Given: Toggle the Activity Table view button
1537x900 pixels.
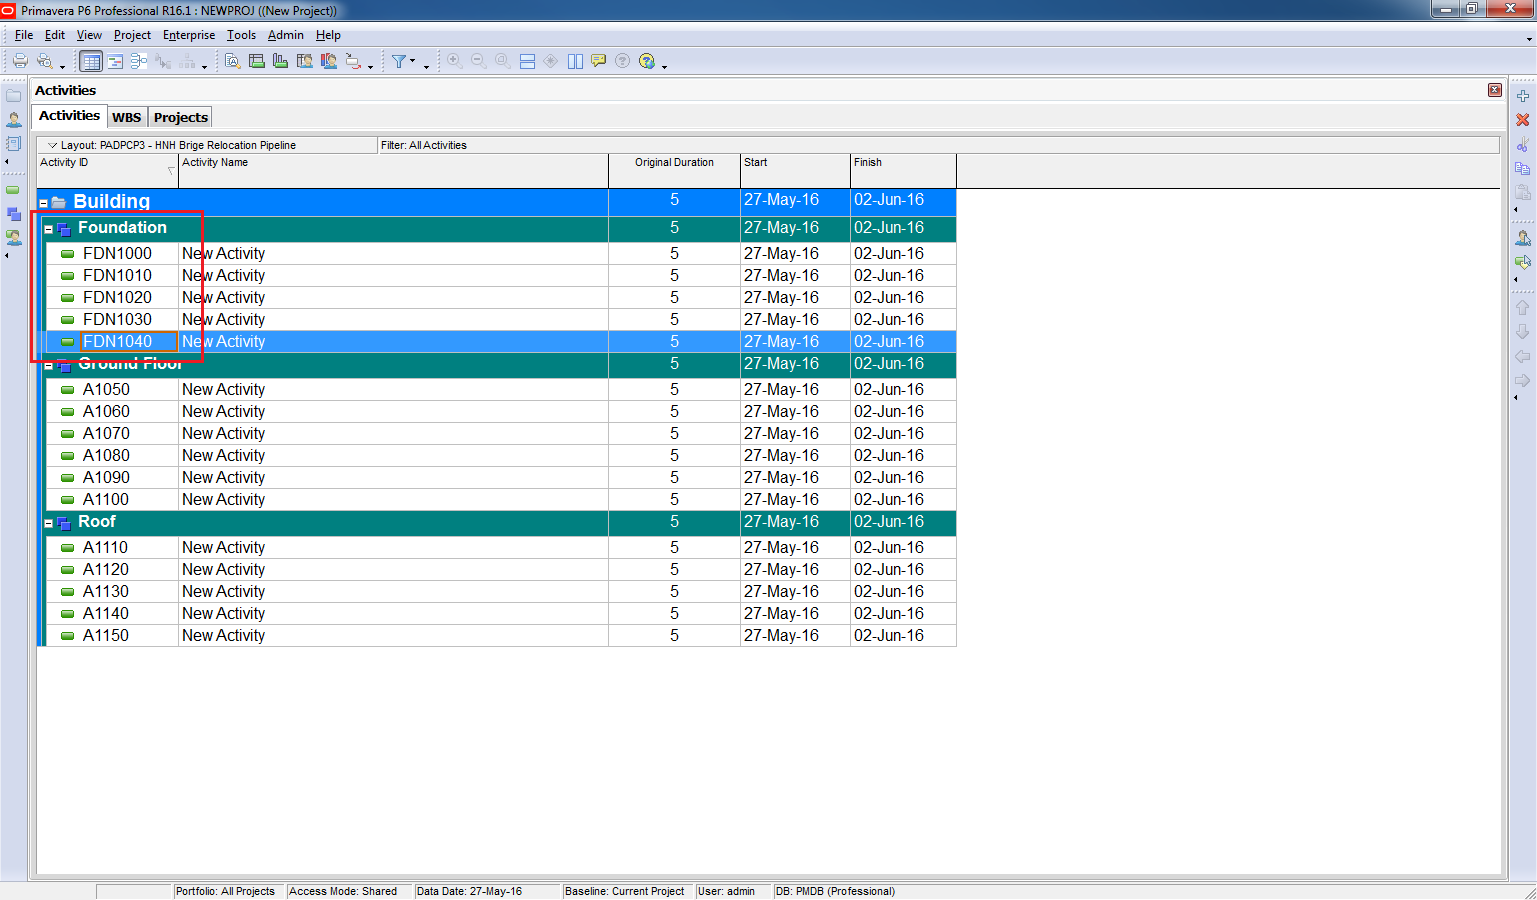Looking at the screenshot, I should coord(91,61).
